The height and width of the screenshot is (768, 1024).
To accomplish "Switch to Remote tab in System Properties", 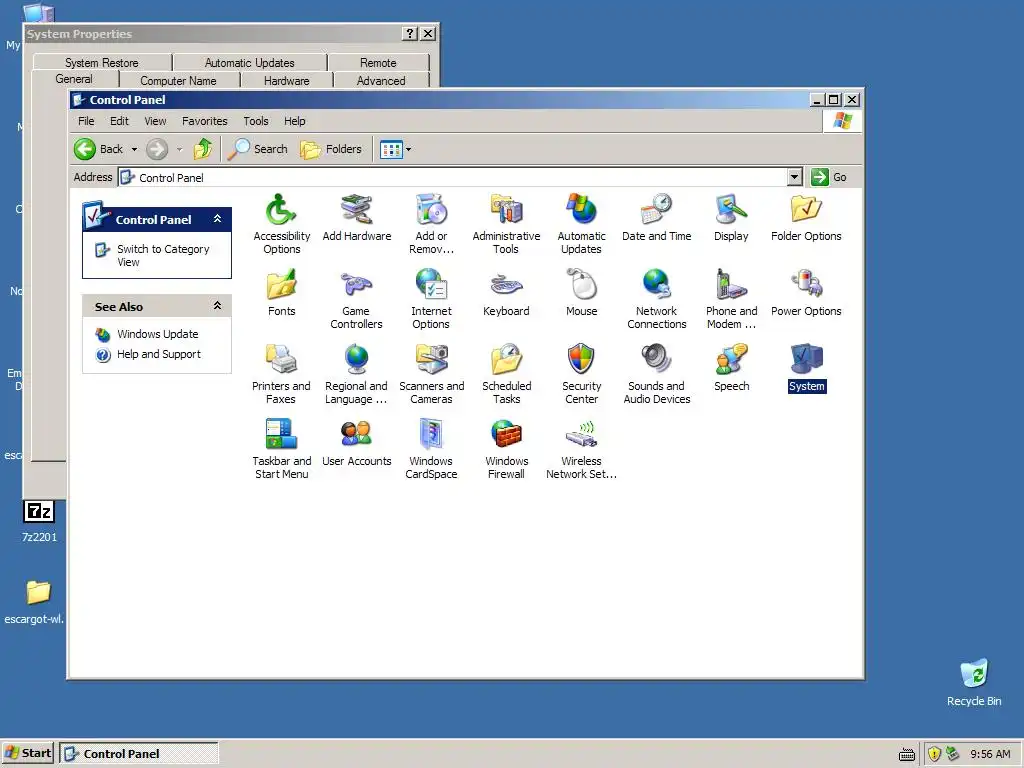I will (x=378, y=63).
